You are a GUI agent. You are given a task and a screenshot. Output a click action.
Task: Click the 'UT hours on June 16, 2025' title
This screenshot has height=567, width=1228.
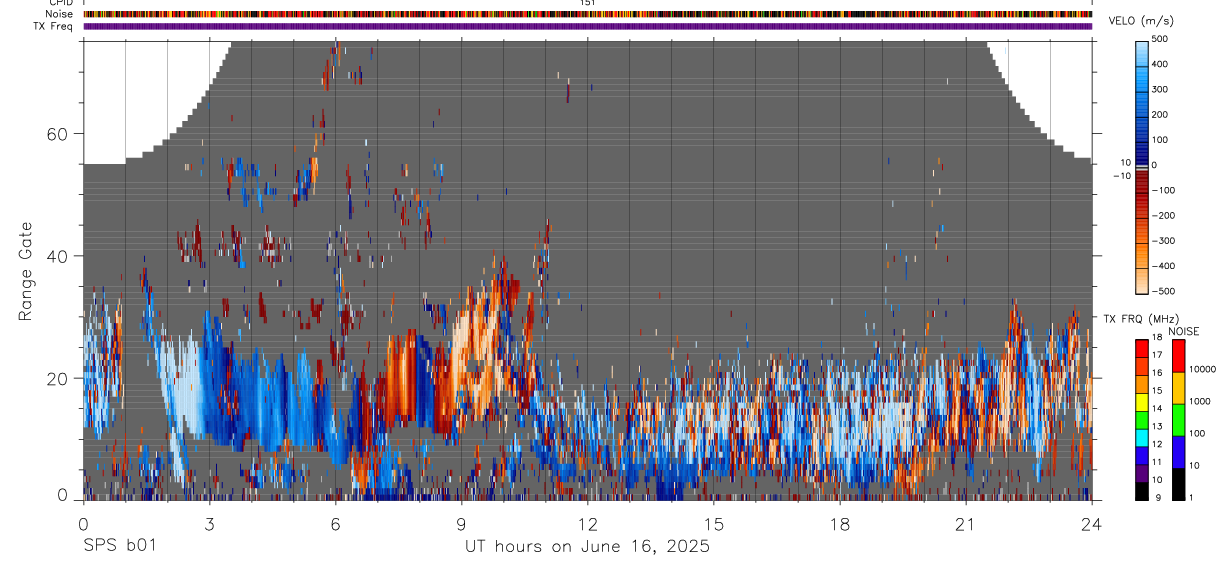587,546
